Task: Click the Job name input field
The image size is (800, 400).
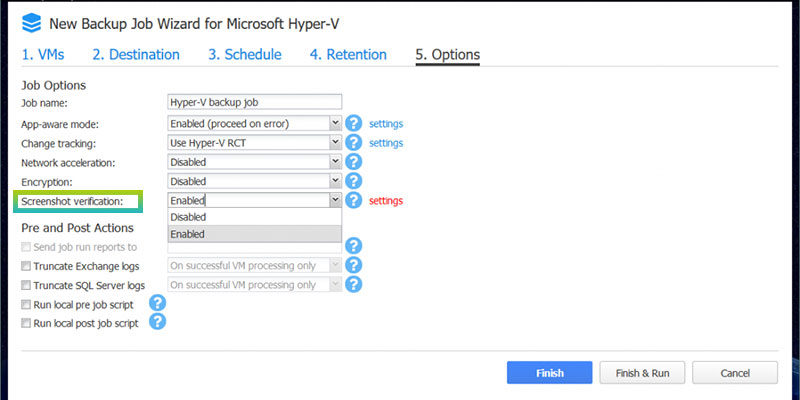Action: [x=255, y=102]
